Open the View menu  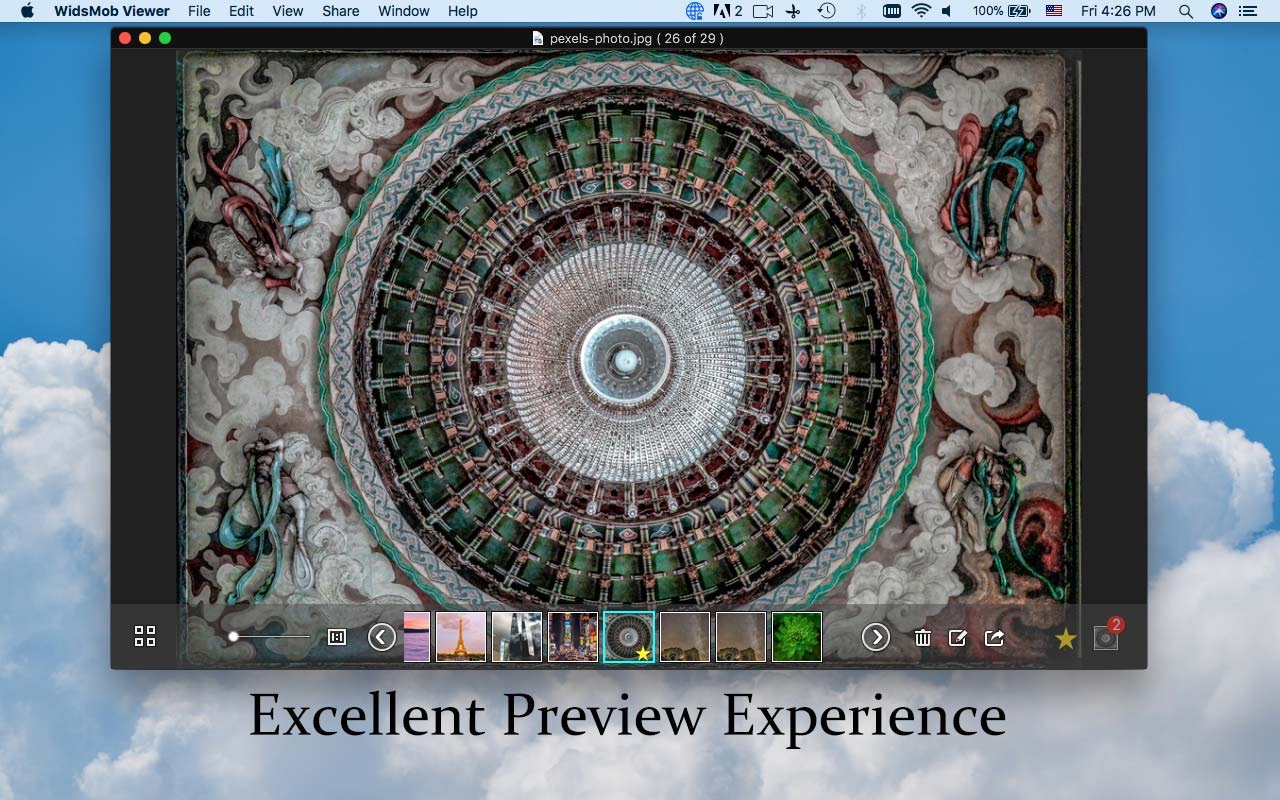tap(287, 11)
